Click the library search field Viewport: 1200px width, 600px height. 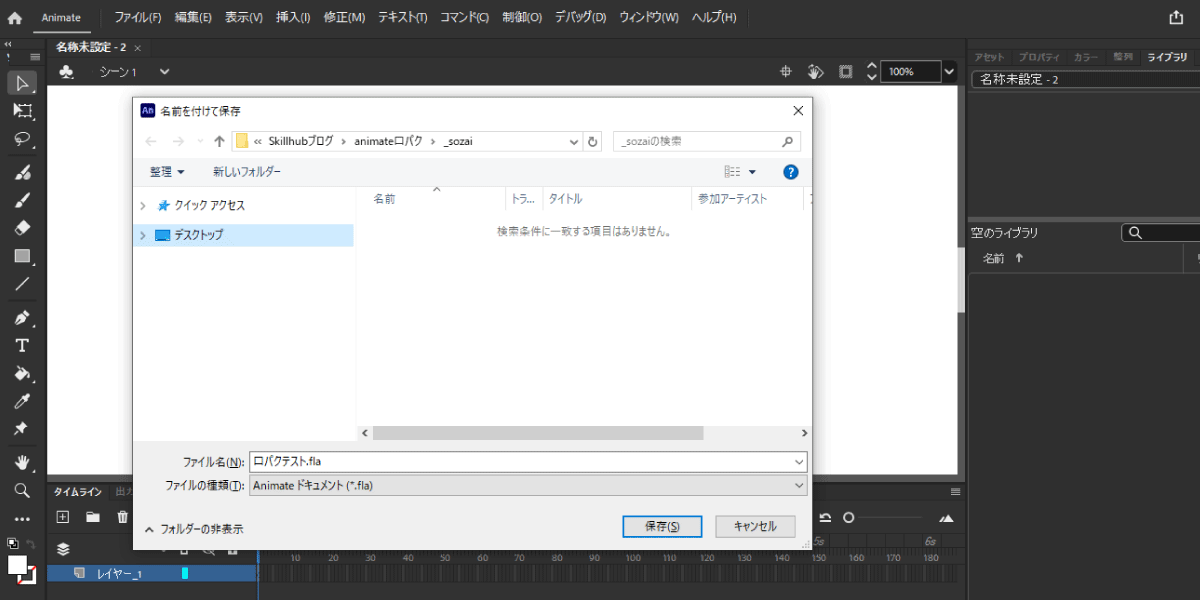(x=1160, y=233)
